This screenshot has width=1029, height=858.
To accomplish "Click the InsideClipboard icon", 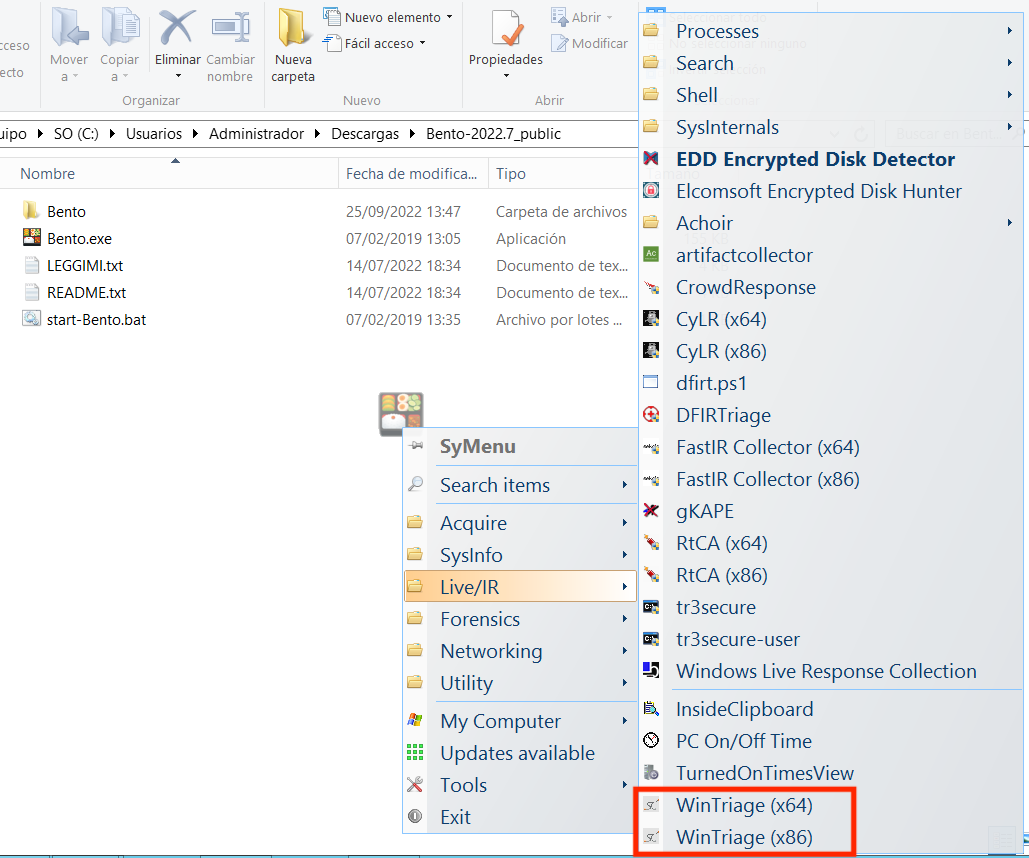I will click(x=651, y=708).
